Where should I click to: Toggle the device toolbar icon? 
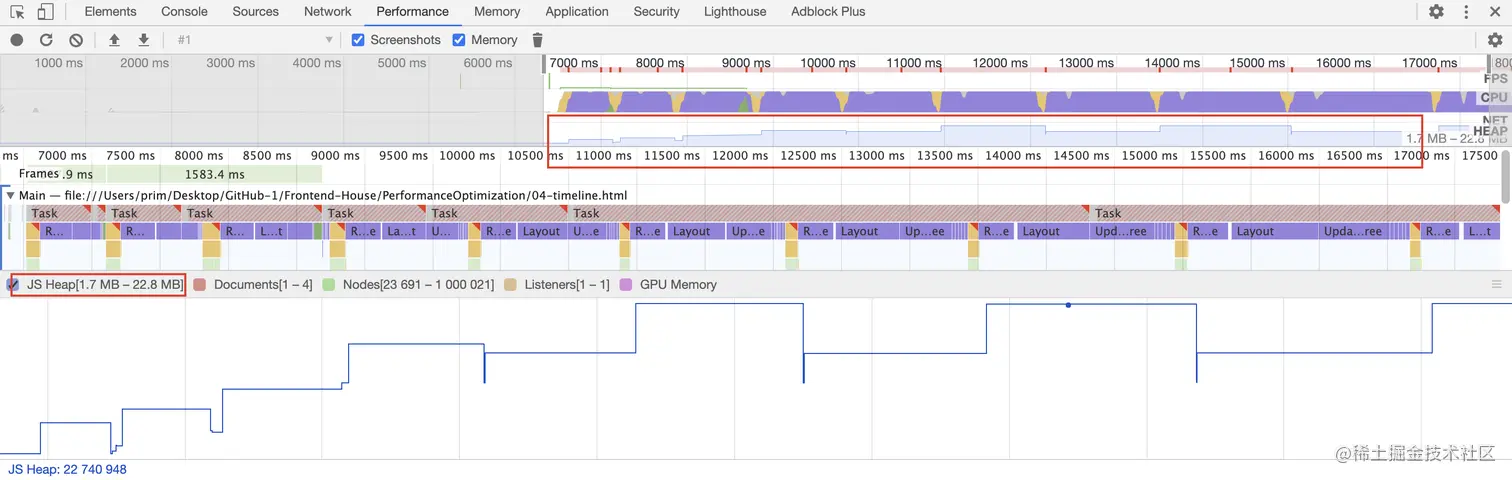46,12
